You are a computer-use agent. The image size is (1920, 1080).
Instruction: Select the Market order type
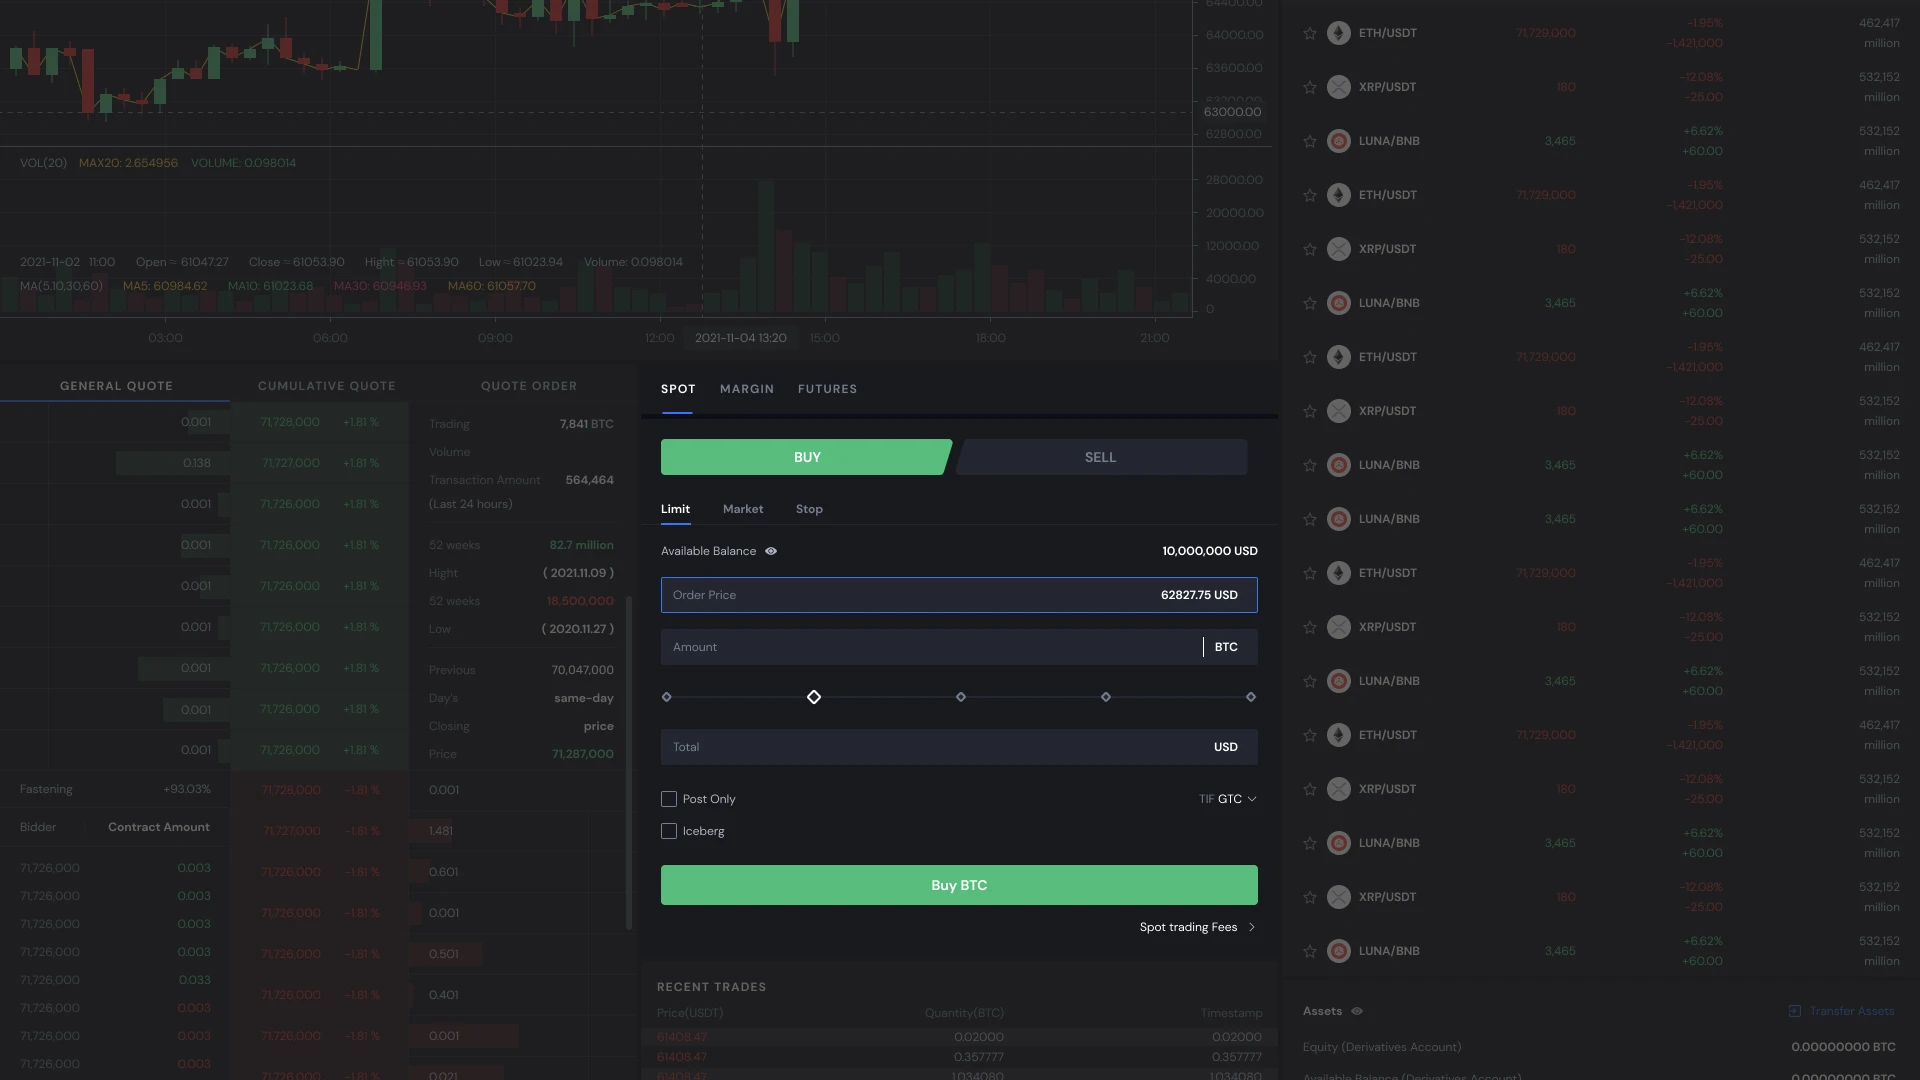click(x=742, y=509)
